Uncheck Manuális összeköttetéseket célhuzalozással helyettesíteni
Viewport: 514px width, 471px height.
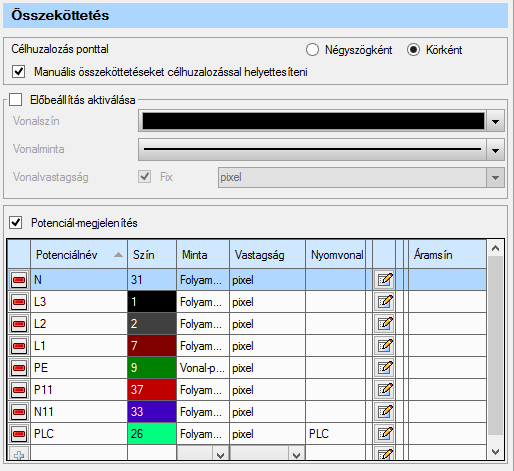click(18, 72)
